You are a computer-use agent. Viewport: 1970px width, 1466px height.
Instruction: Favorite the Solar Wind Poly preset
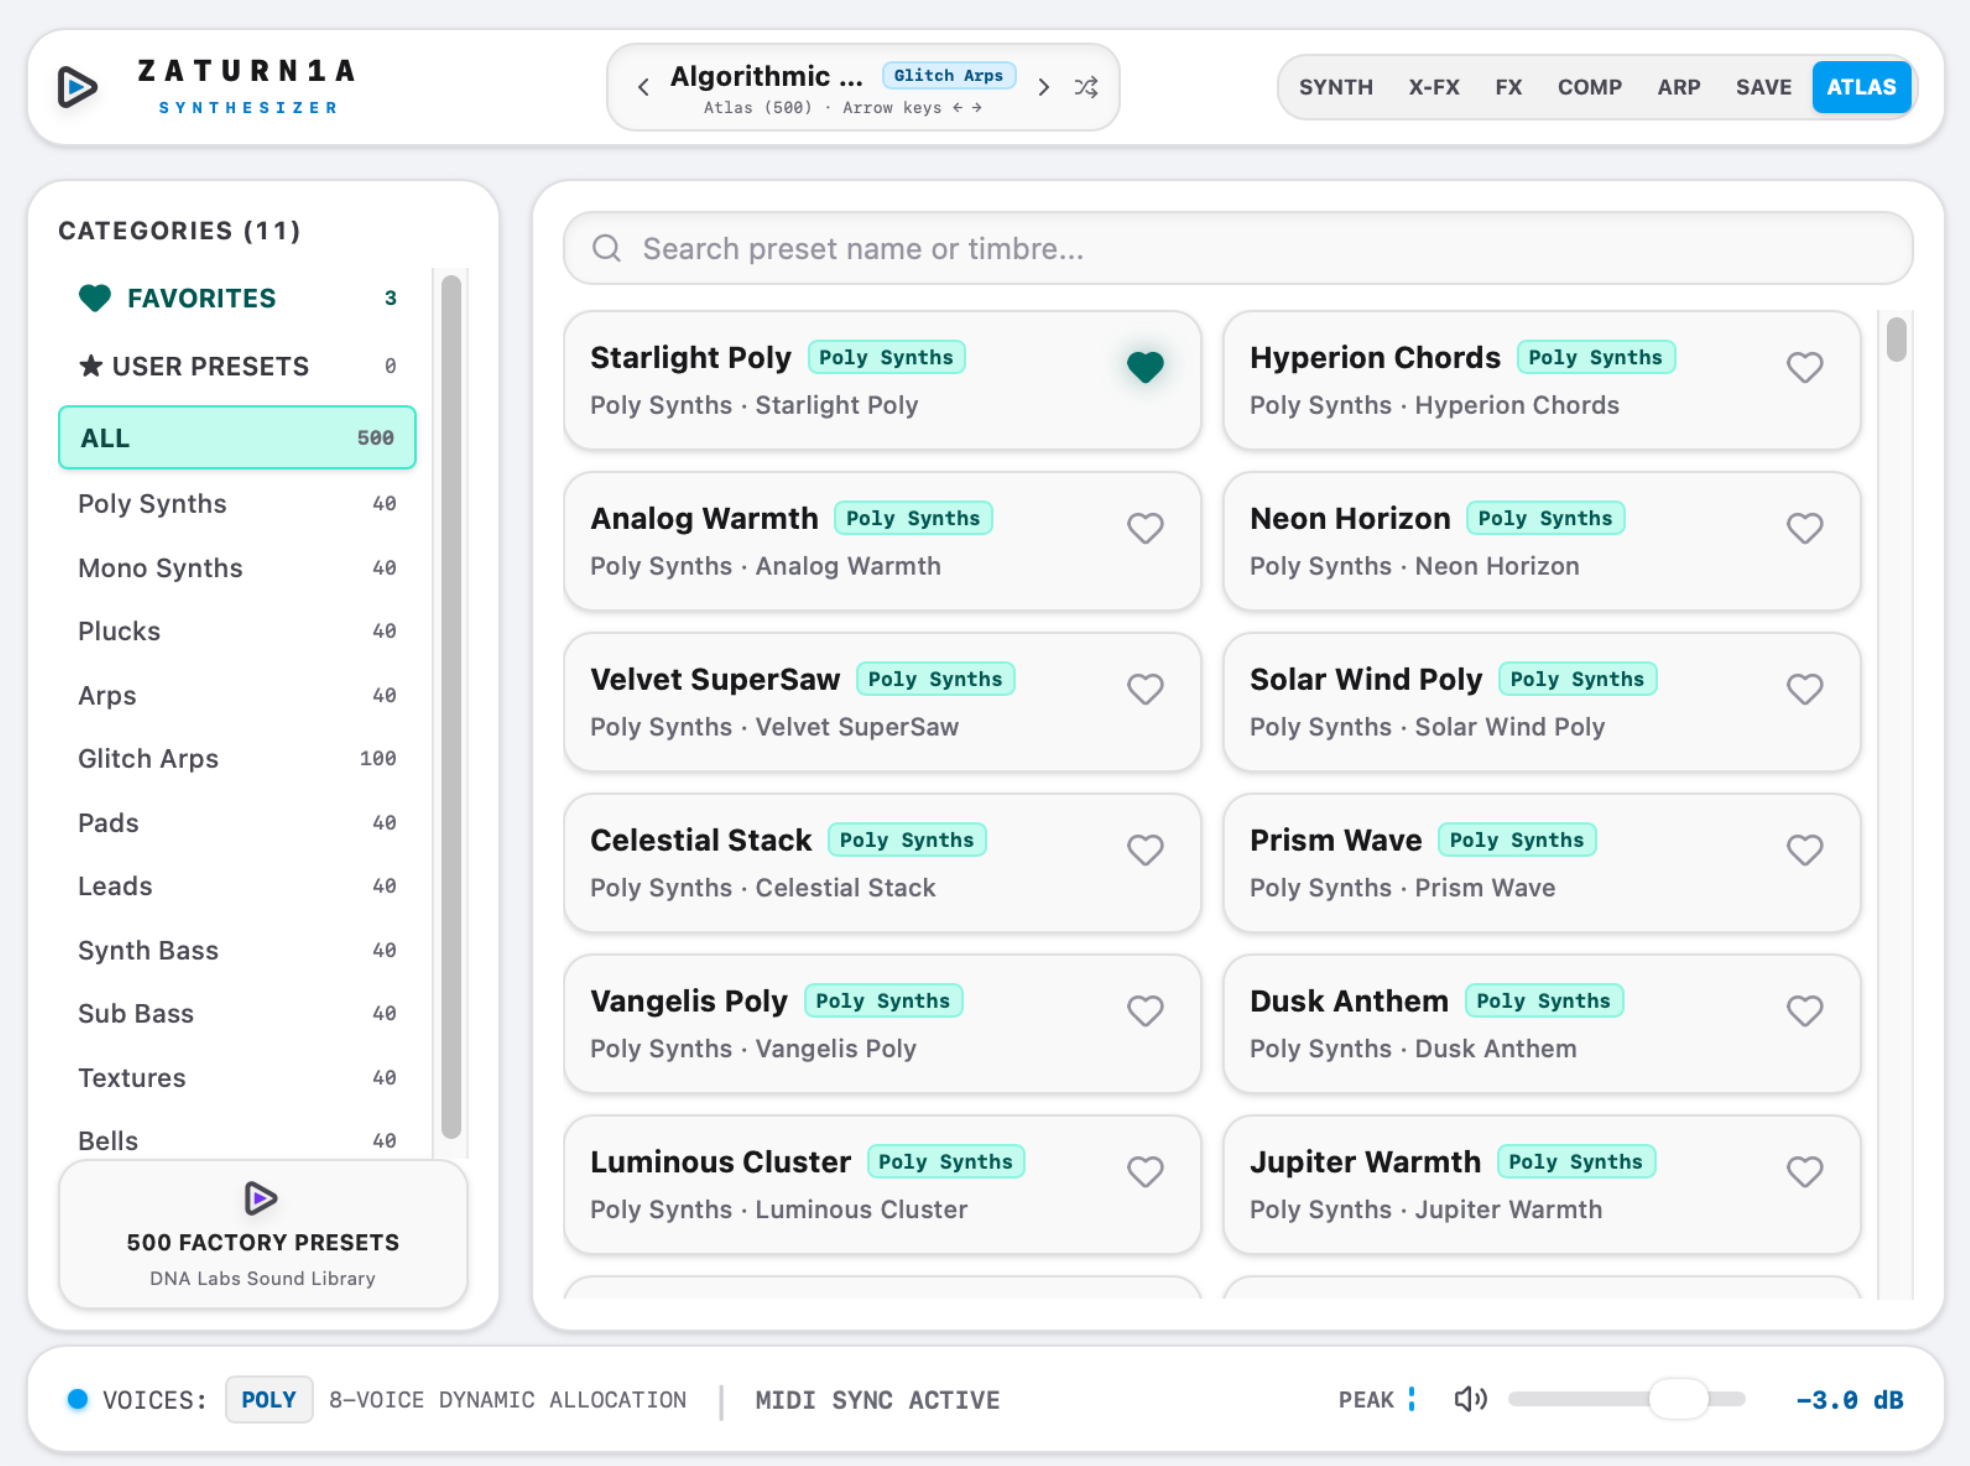[x=1805, y=689]
